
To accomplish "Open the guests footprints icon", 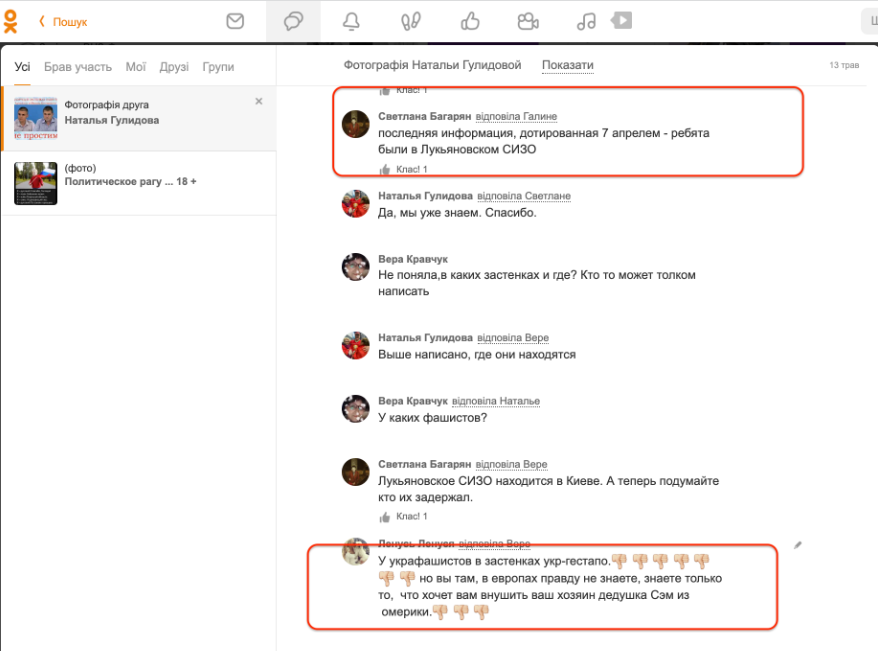I will 411,21.
